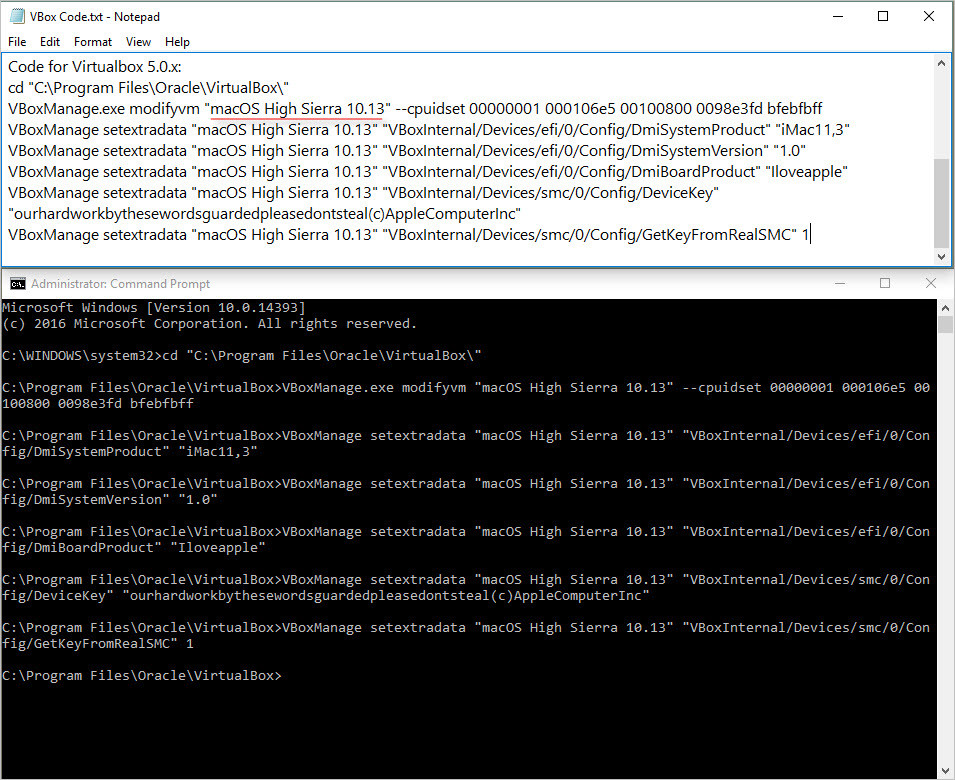Click the 'ourhardworkbythesewords' key line in Notepad
The height and width of the screenshot is (780, 955).
pos(264,214)
